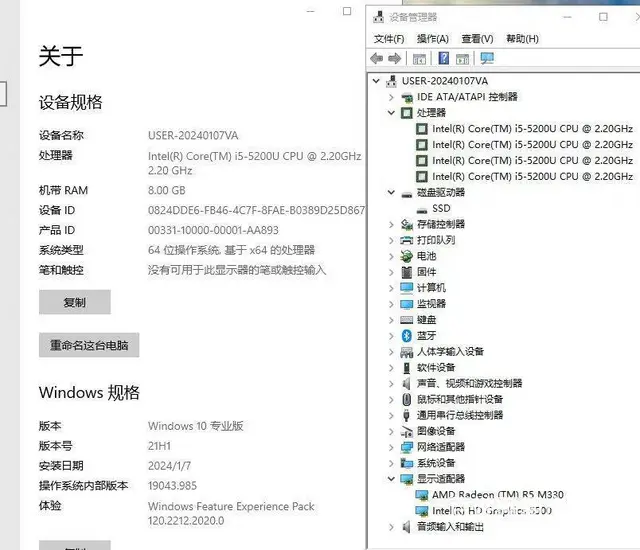Image resolution: width=640 pixels, height=550 pixels.
Task: Click the action pane toolbar icon beside Help
Action: pos(462,59)
